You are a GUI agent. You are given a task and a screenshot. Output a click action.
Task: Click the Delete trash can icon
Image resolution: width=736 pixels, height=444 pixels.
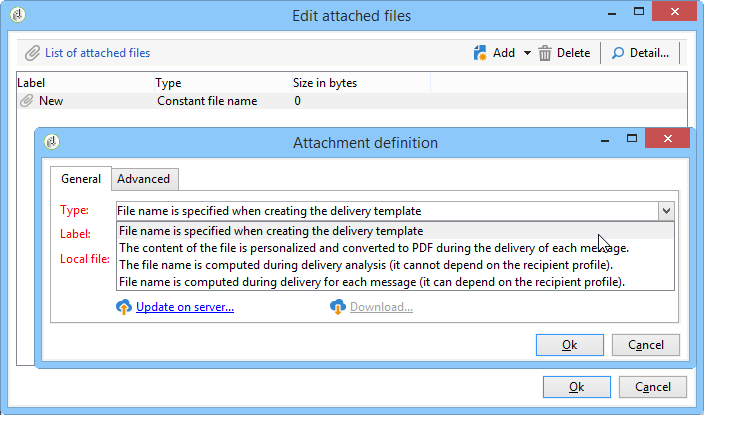544,53
